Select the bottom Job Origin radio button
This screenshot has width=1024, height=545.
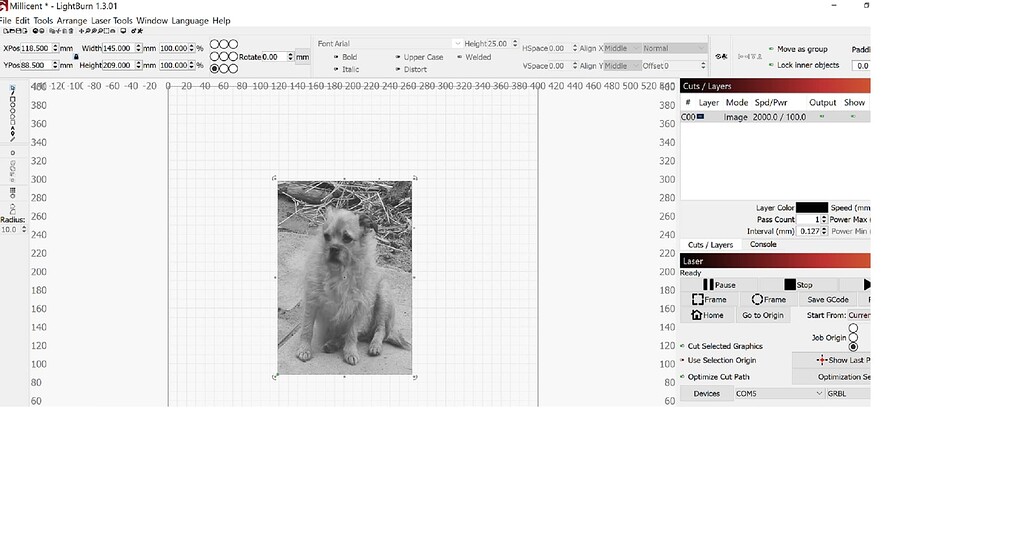853,347
